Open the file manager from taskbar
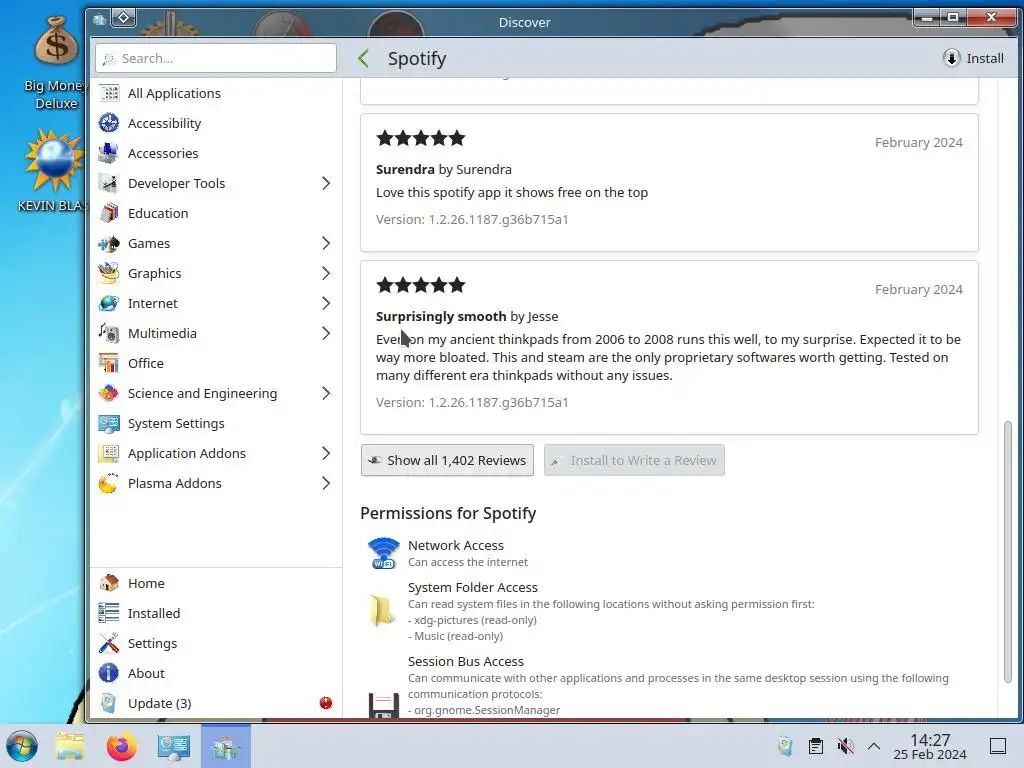Image resolution: width=1024 pixels, height=768 pixels. click(70, 746)
